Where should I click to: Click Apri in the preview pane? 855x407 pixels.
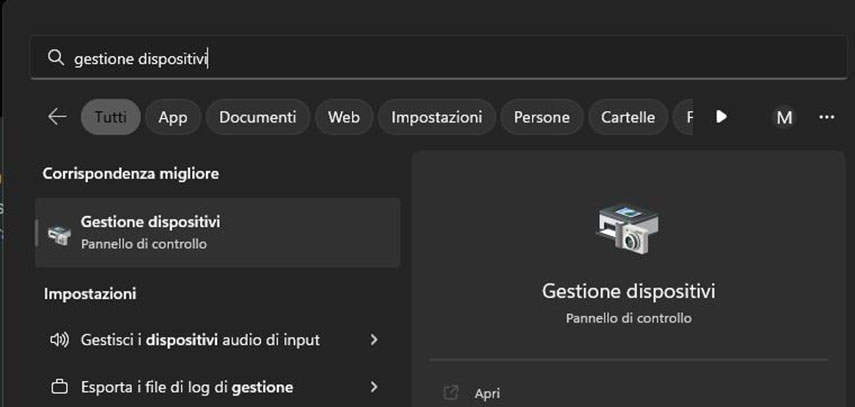point(487,393)
